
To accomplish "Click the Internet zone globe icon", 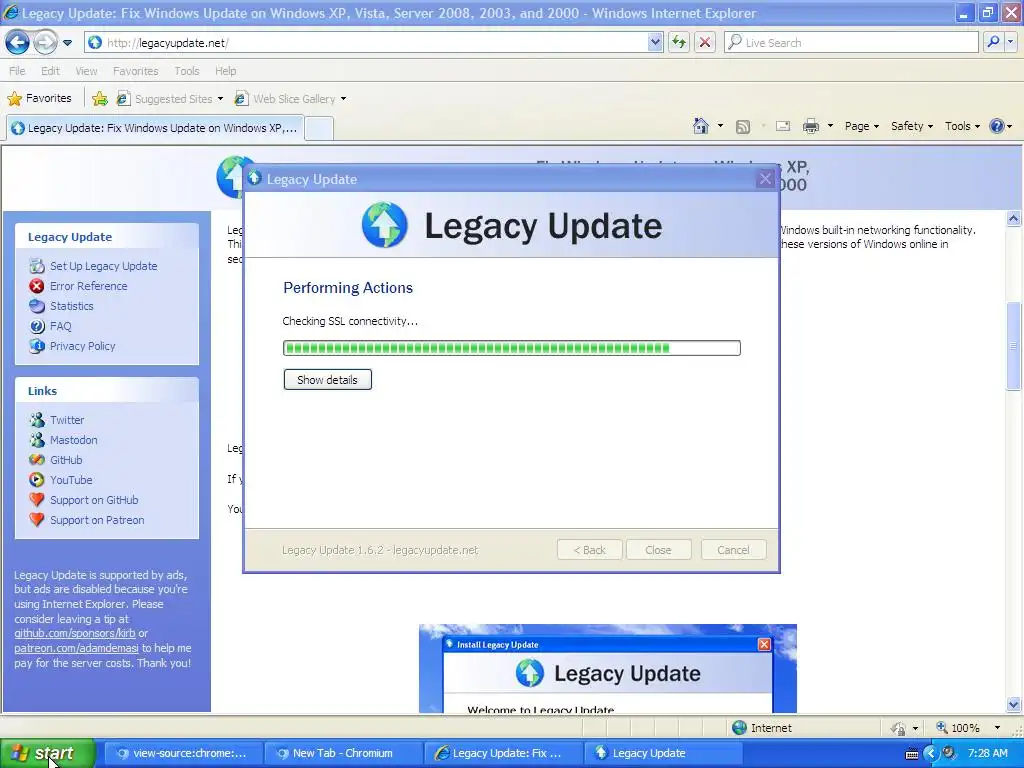I will click(739, 728).
